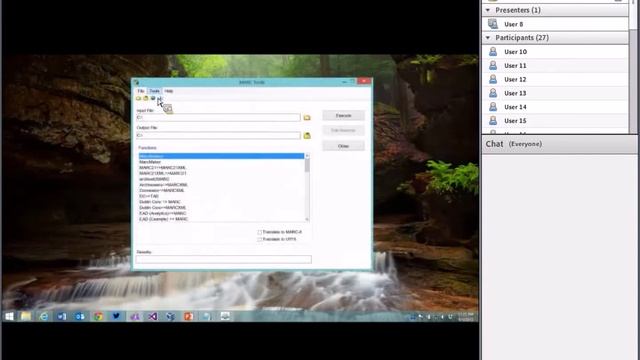
Task: Click the participants panel vertical scrollbar
Action: tap(633, 67)
